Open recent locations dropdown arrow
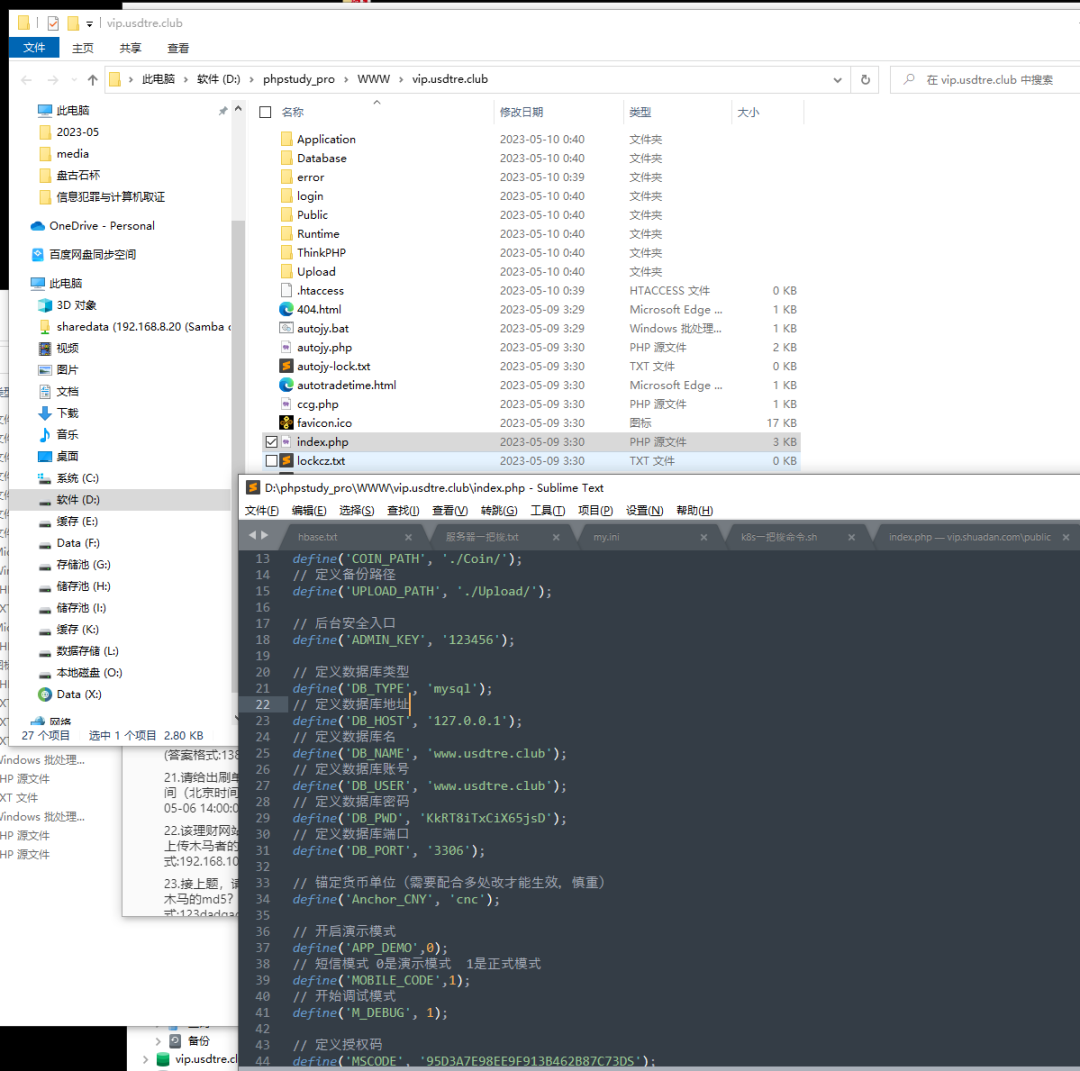1080x1071 pixels. [x=74, y=80]
